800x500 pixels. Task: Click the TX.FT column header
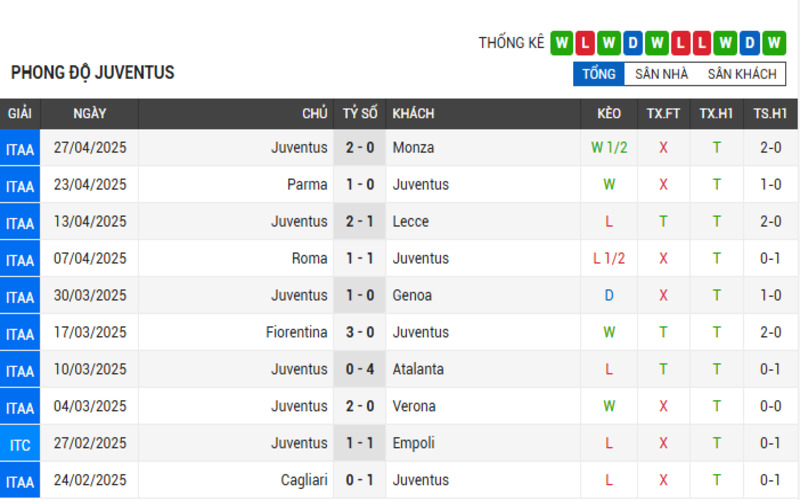(x=663, y=113)
